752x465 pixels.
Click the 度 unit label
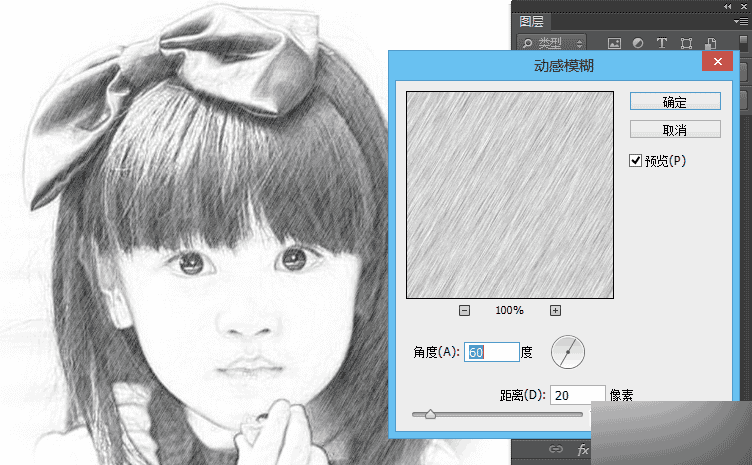pyautogui.click(x=527, y=352)
